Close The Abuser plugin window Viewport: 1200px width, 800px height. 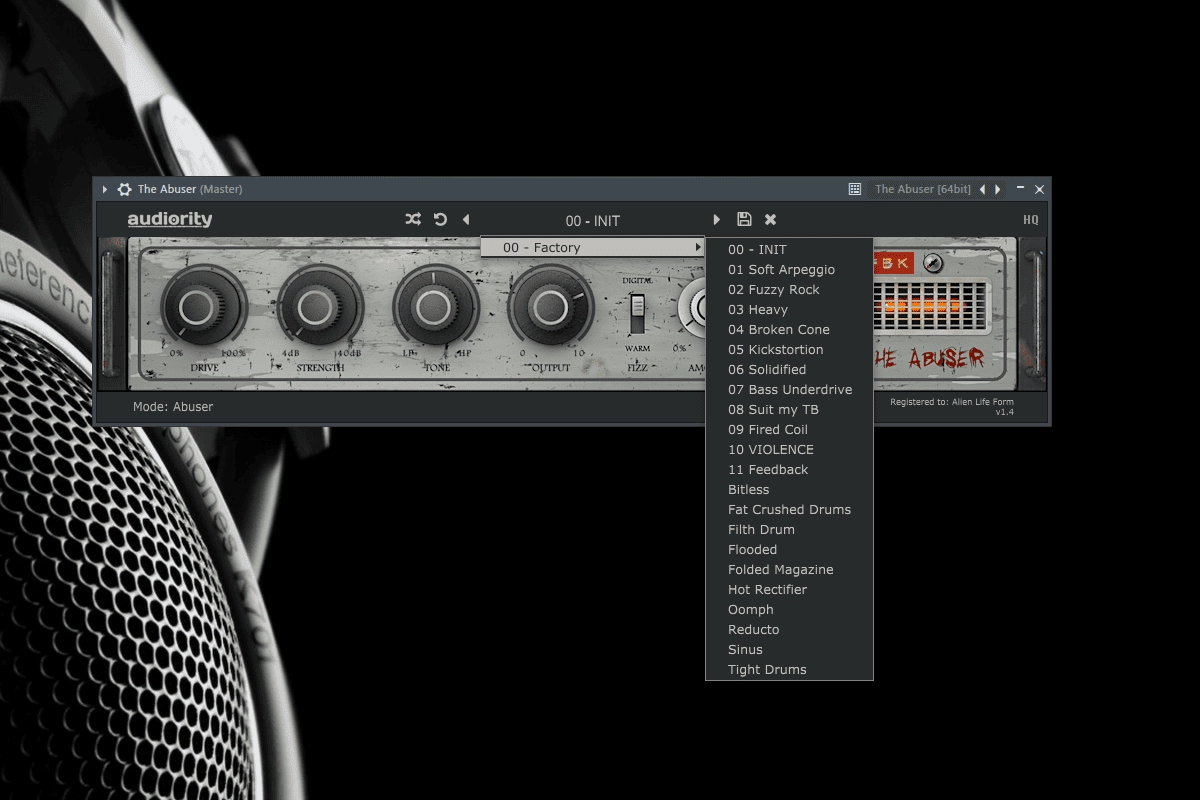click(x=1039, y=189)
